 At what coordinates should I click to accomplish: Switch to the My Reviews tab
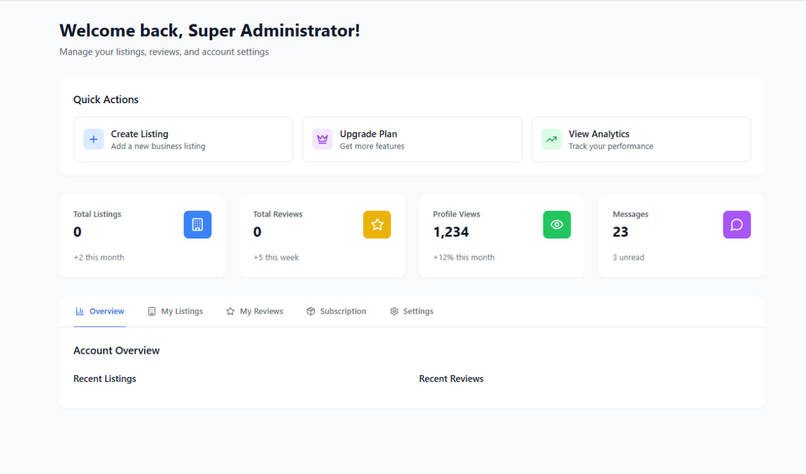click(x=254, y=311)
